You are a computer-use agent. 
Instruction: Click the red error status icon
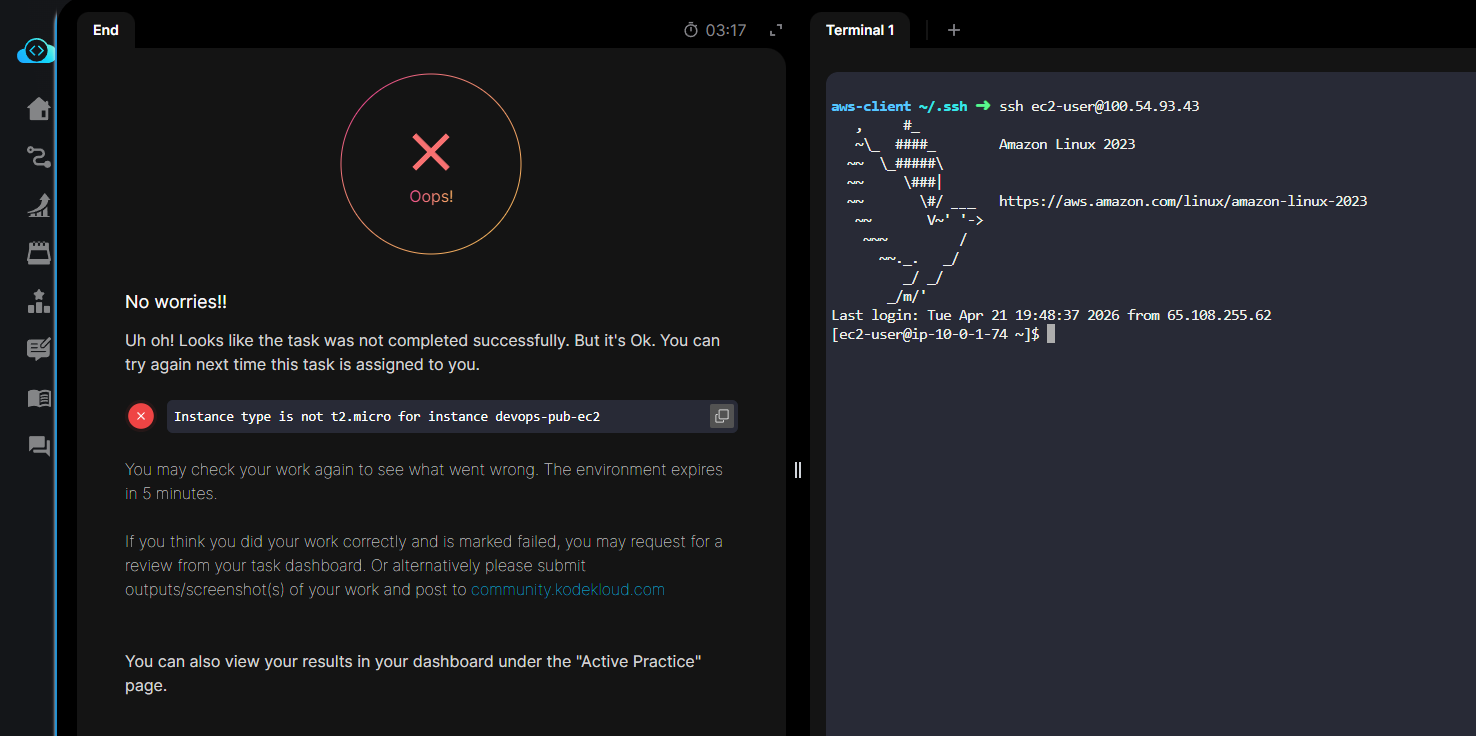(x=141, y=416)
